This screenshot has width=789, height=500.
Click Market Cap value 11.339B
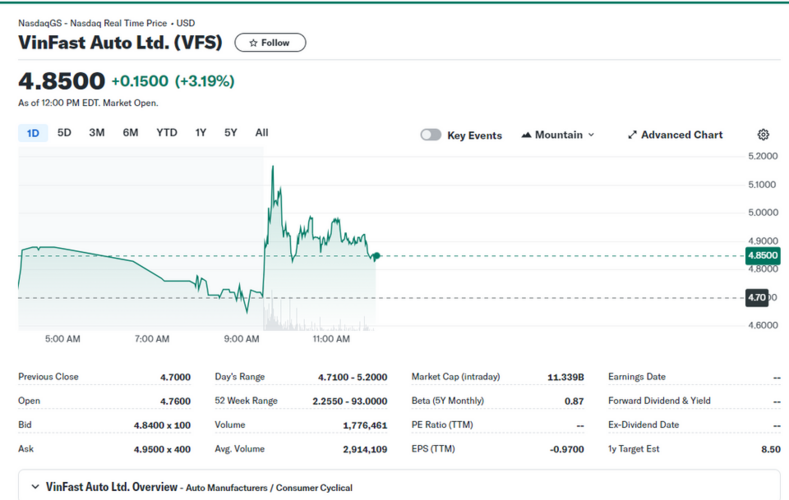pos(566,377)
